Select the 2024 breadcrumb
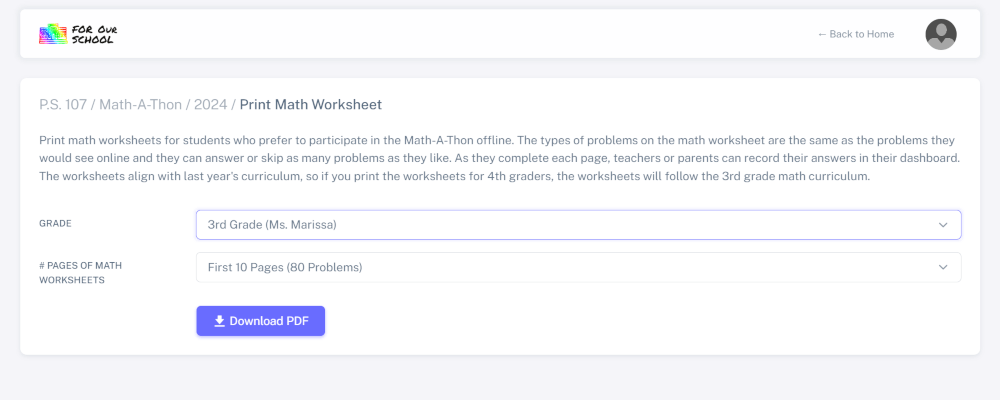Screen dimensions: 1000x400 pos(210,104)
